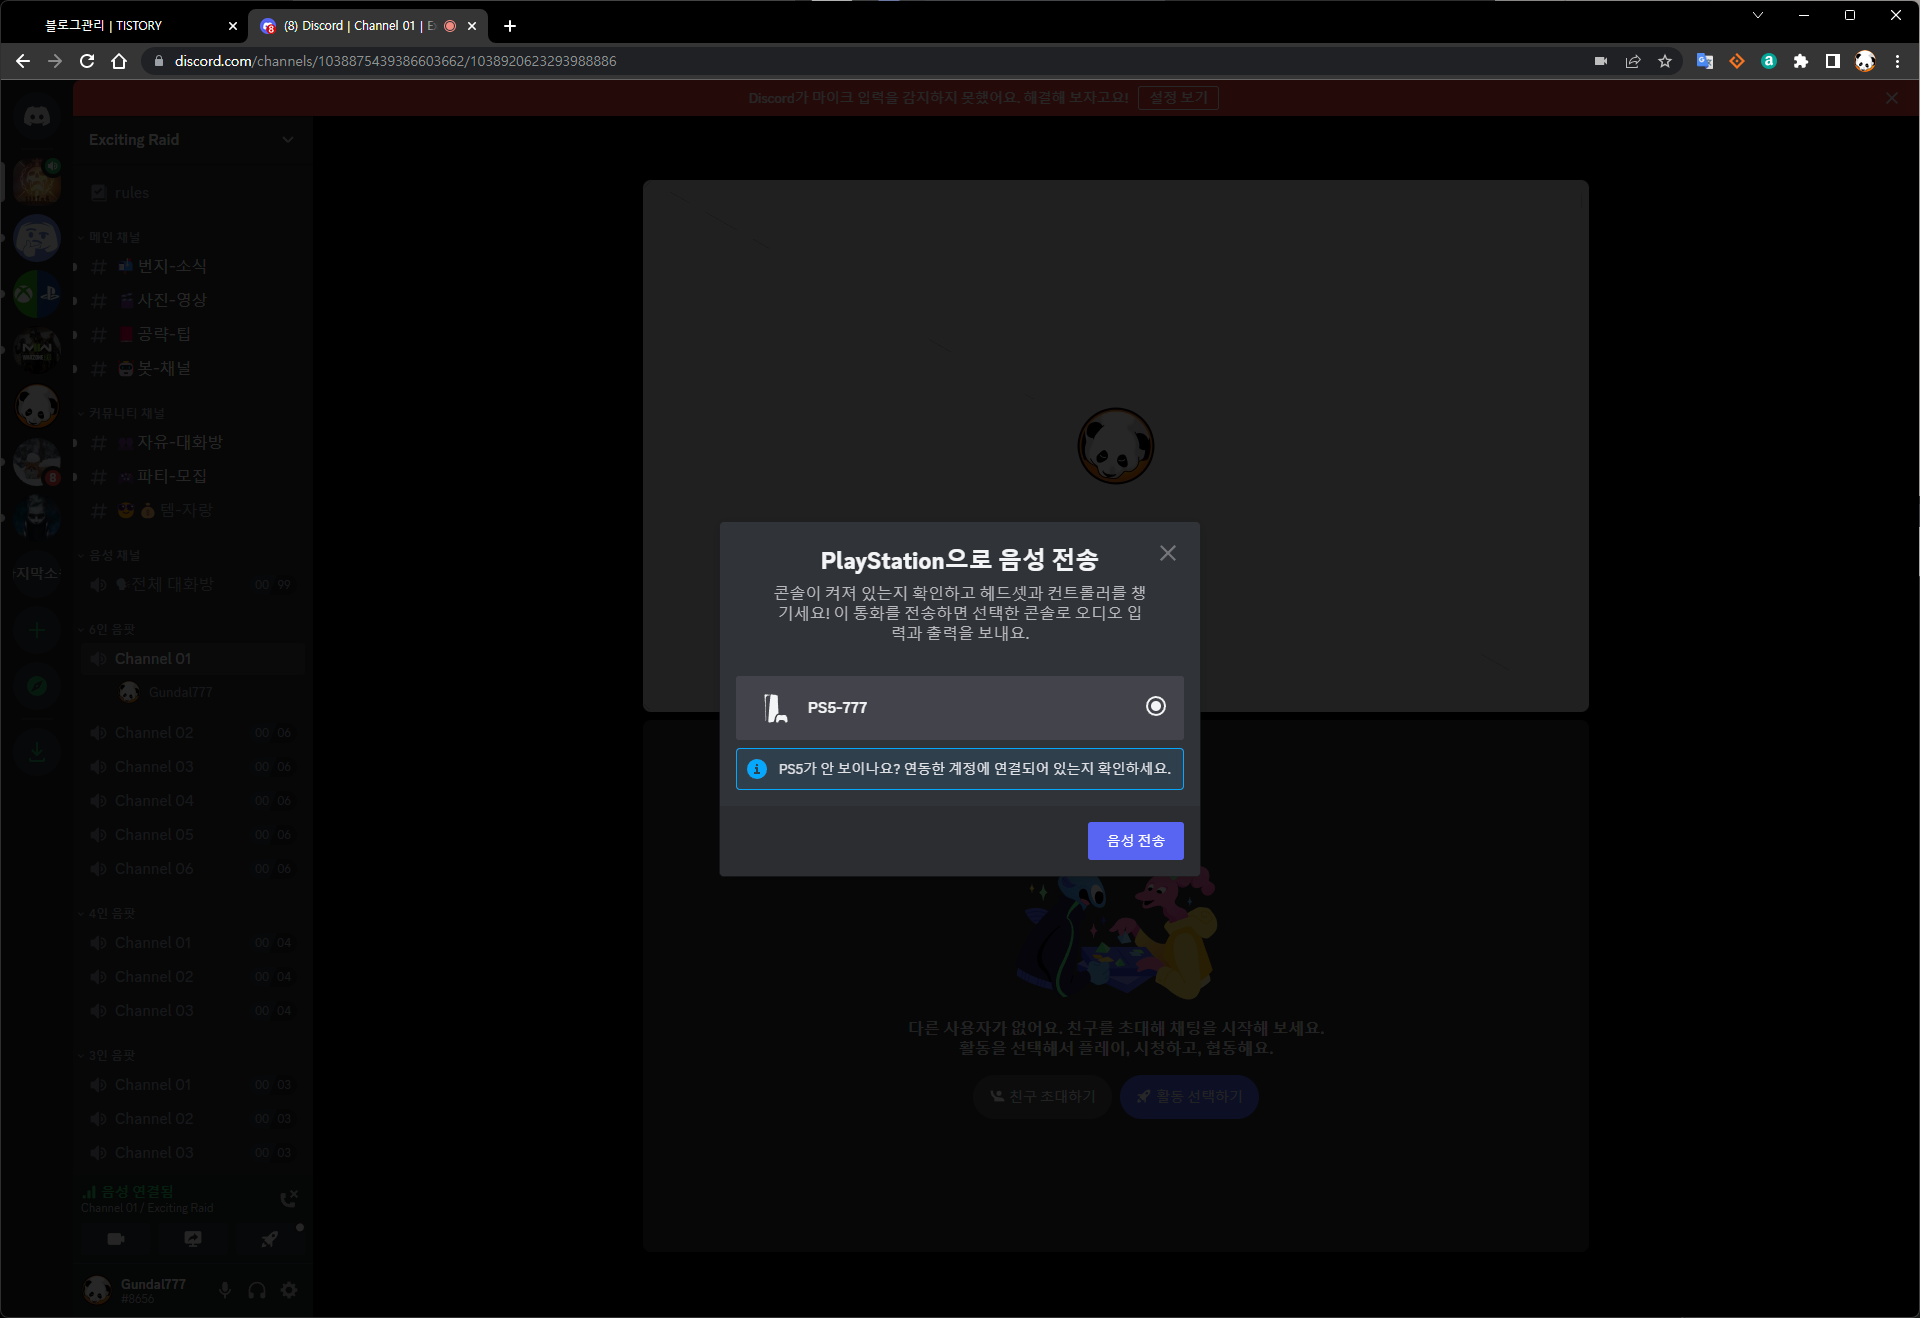
Task: Click the download apps icon in sidebar
Action: pyautogui.click(x=37, y=751)
